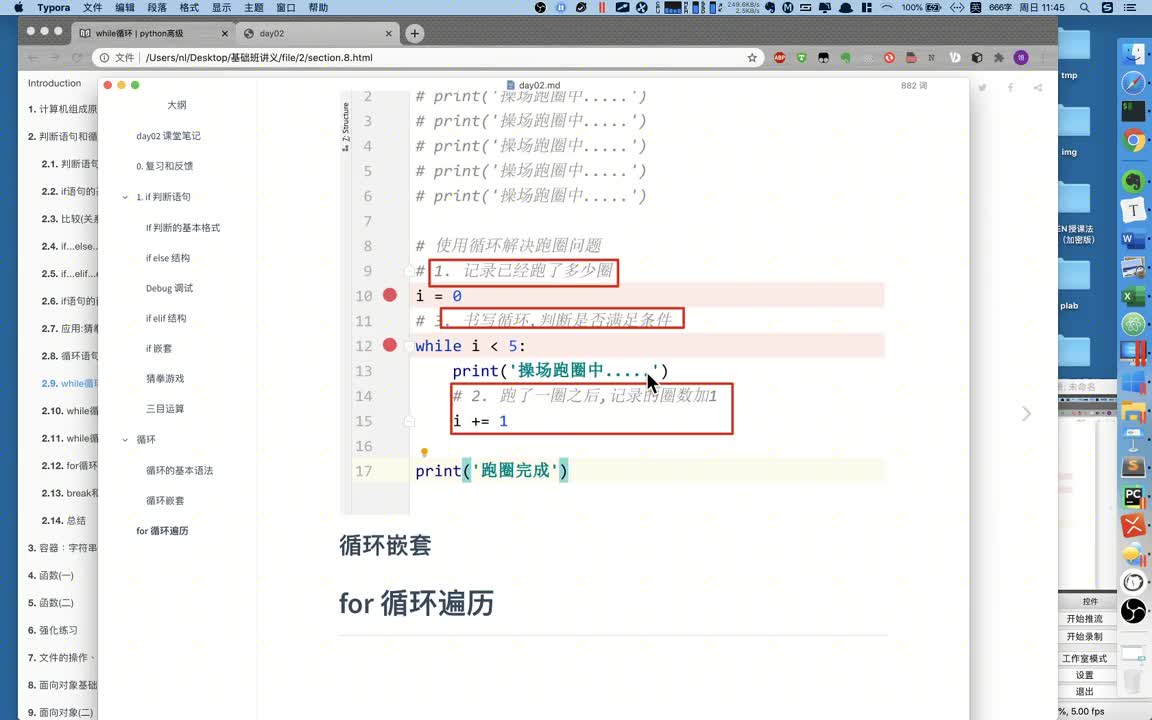Screen dimensions: 1152x720
Task: Switch to the 'while循环 | python高级' tab
Action: [154, 33]
